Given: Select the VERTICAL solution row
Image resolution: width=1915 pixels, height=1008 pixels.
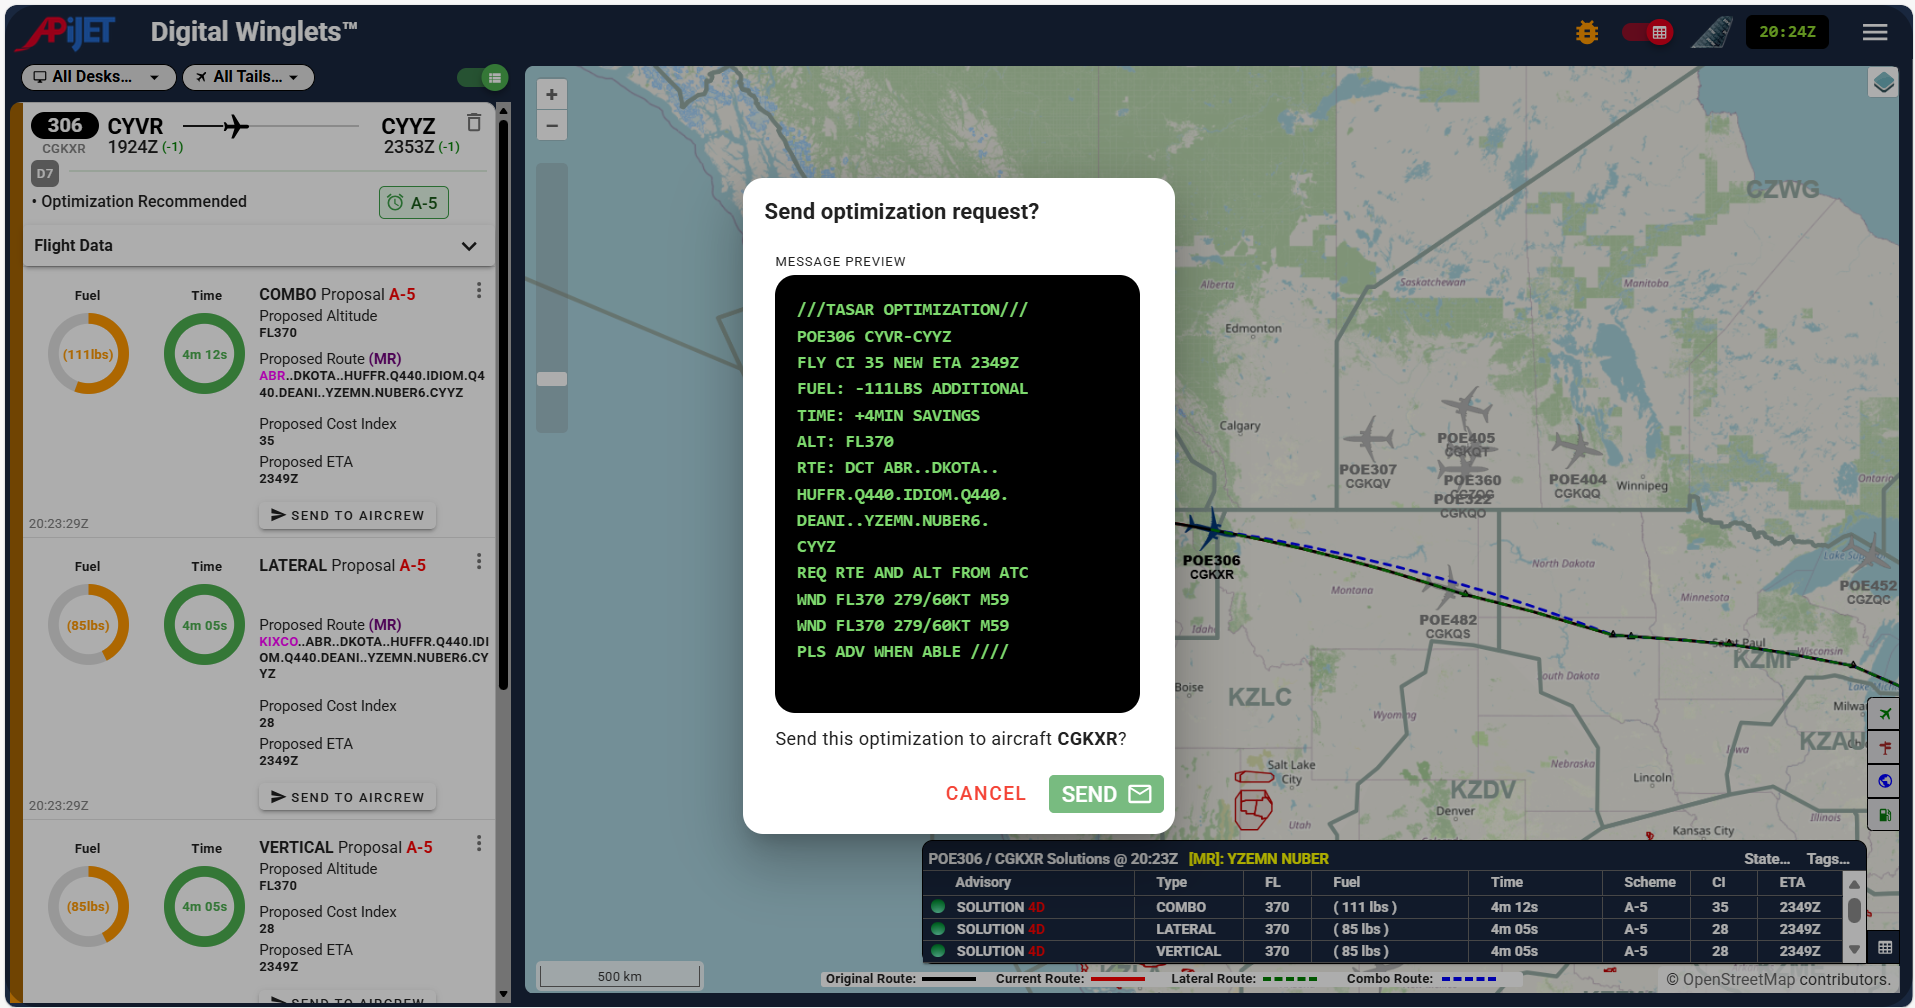Looking at the screenshot, I should click(x=1383, y=951).
